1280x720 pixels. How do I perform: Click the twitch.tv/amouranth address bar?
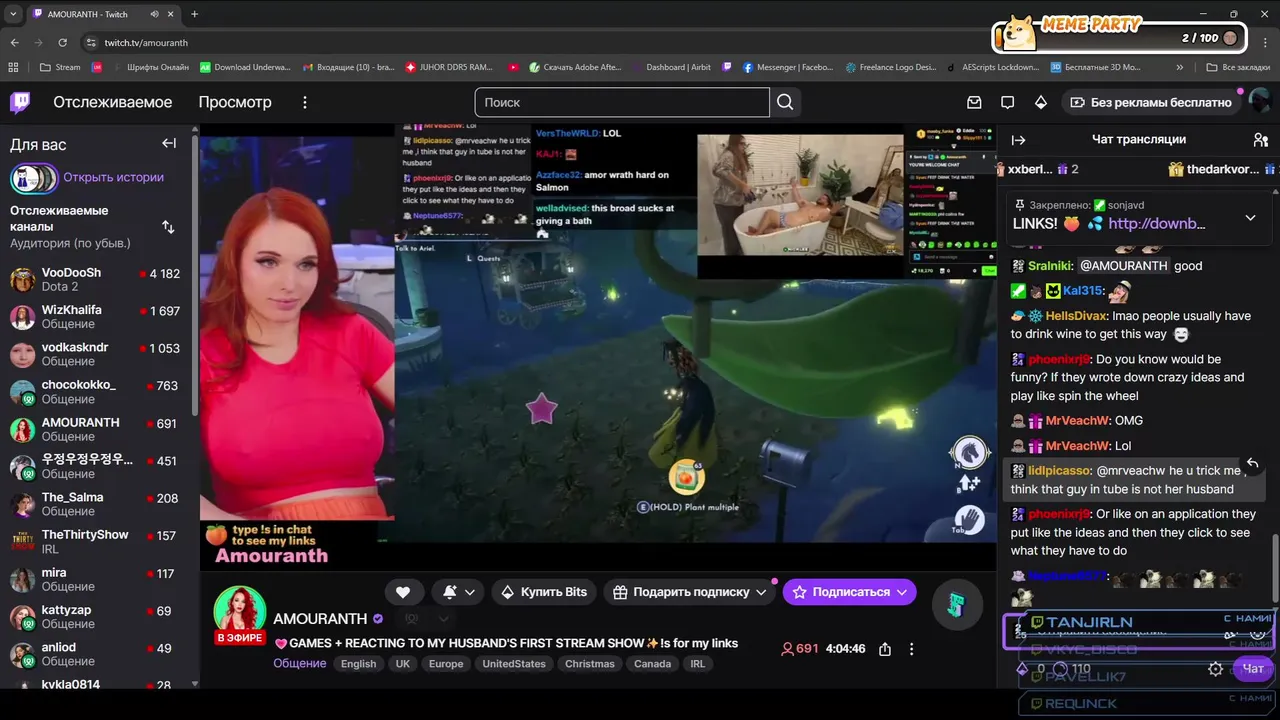click(x=146, y=43)
